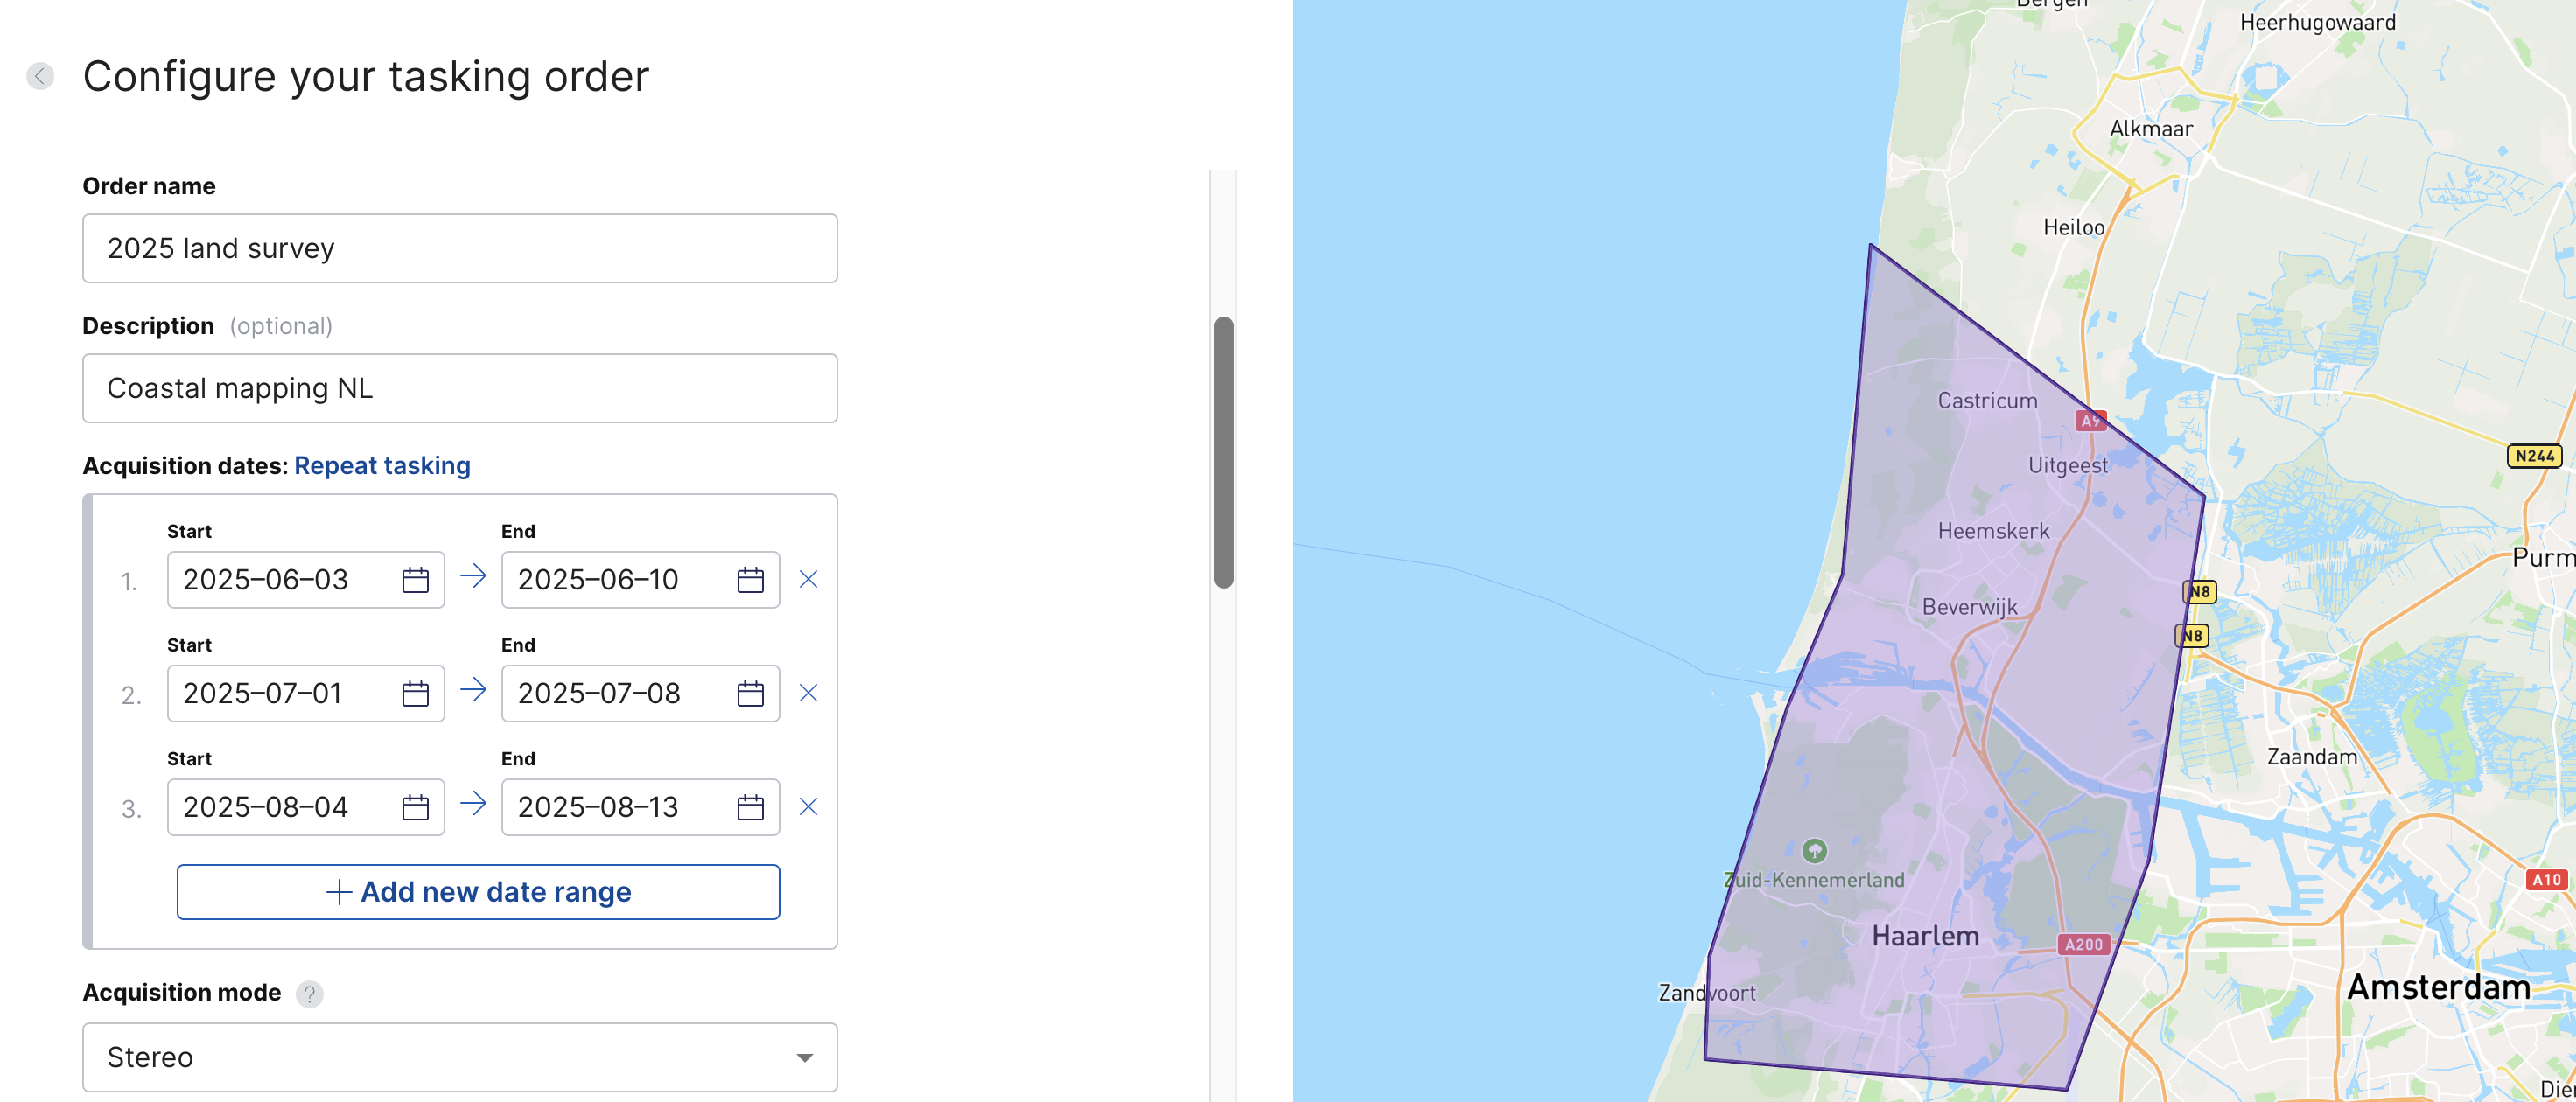
Task: Open calendar for first range end date
Action: click(x=750, y=580)
